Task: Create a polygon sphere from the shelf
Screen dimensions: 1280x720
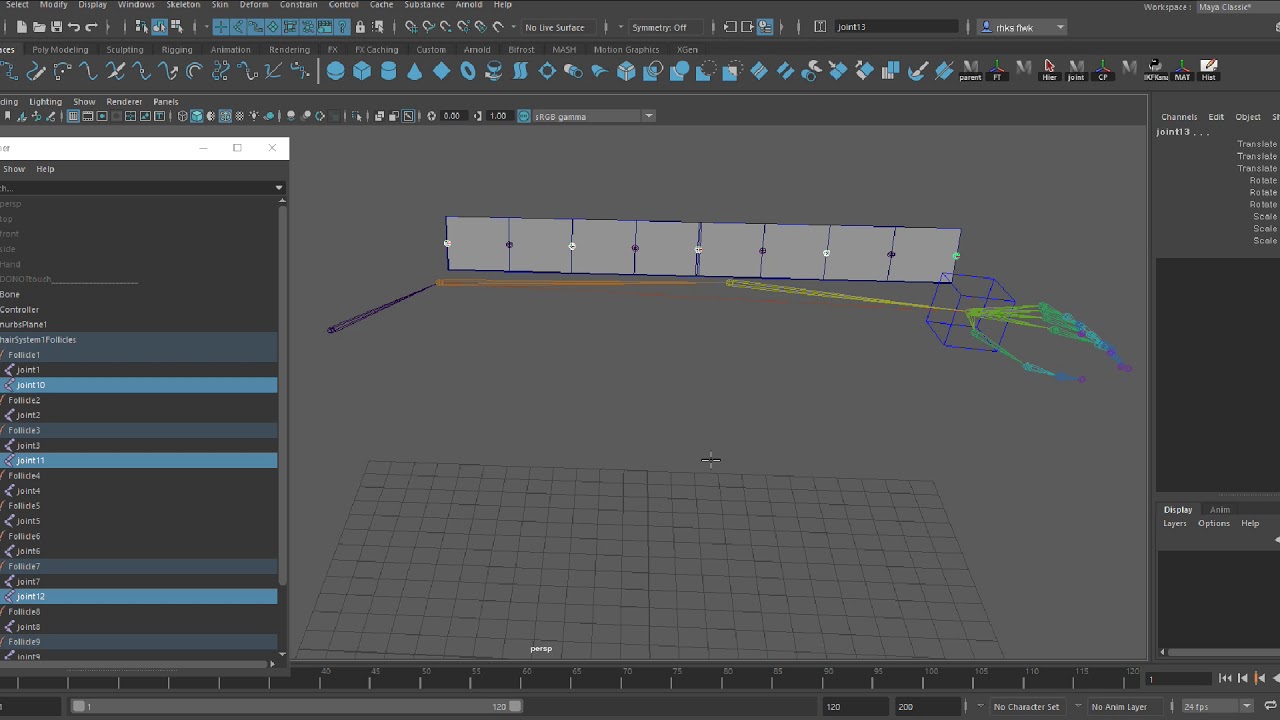Action: (336, 71)
